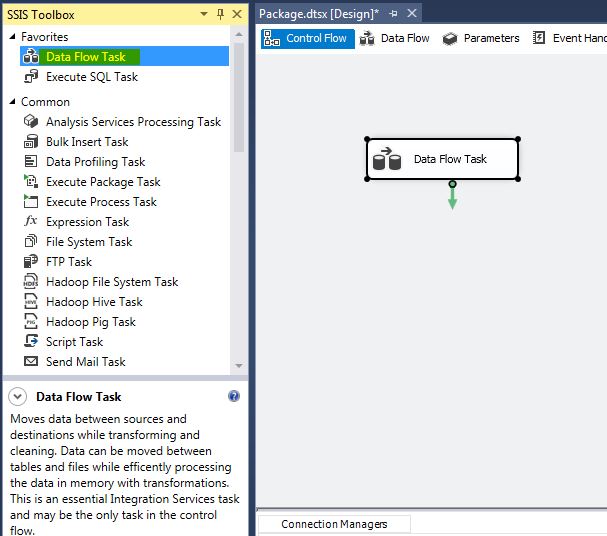Select the Execute Package Task item
607x536 pixels.
coord(124,182)
